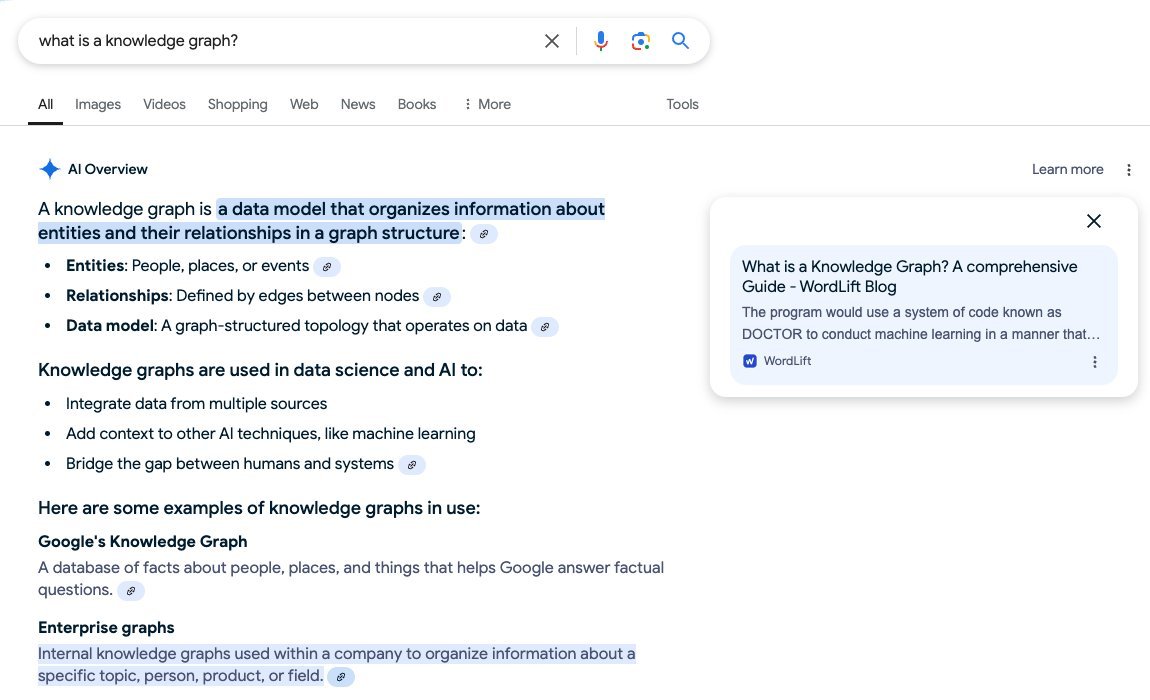Open source link after Enterprise graphs description
1150x700 pixels.
pos(341,677)
